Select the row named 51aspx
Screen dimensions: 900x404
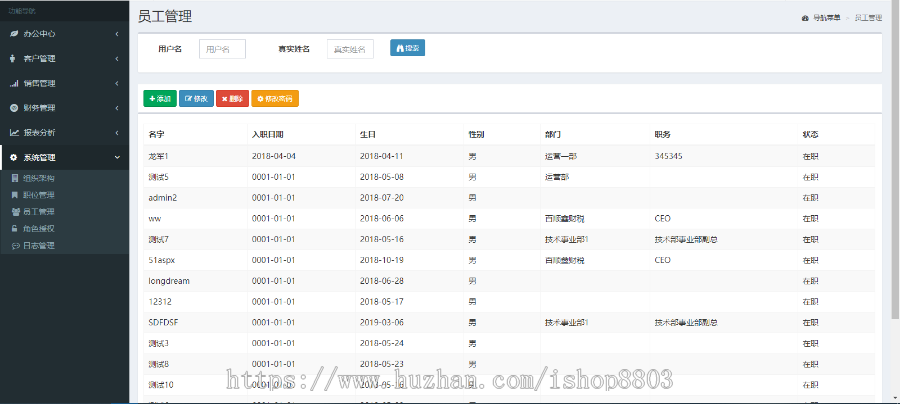tap(509, 260)
